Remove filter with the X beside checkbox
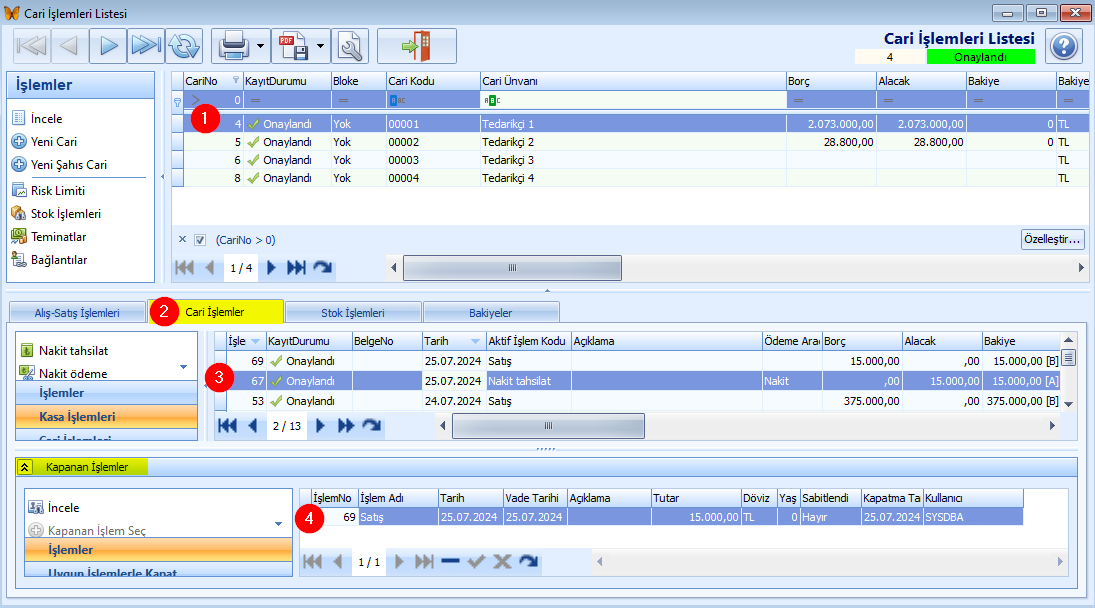This screenshot has height=608, width=1095. pos(182,239)
